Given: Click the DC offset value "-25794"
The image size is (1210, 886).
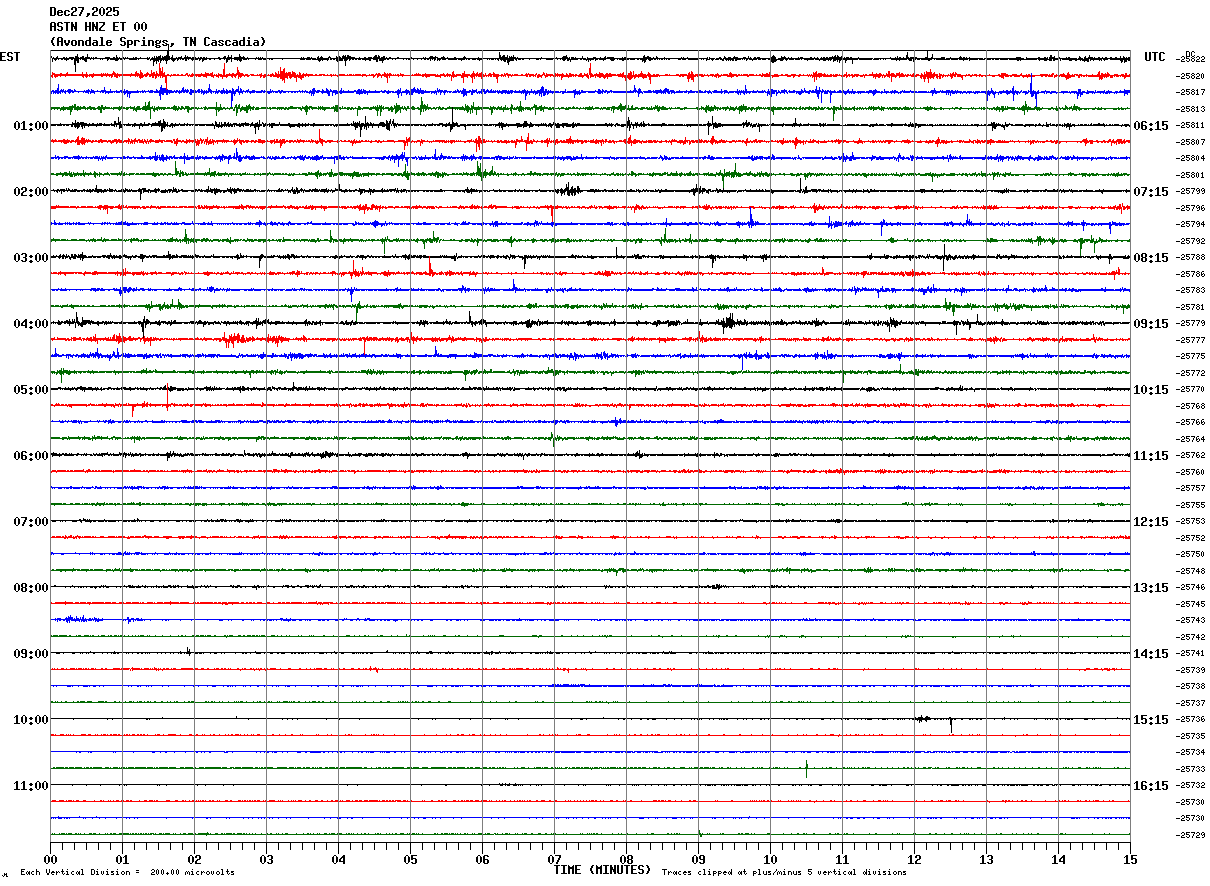Looking at the screenshot, I should 1190,225.
